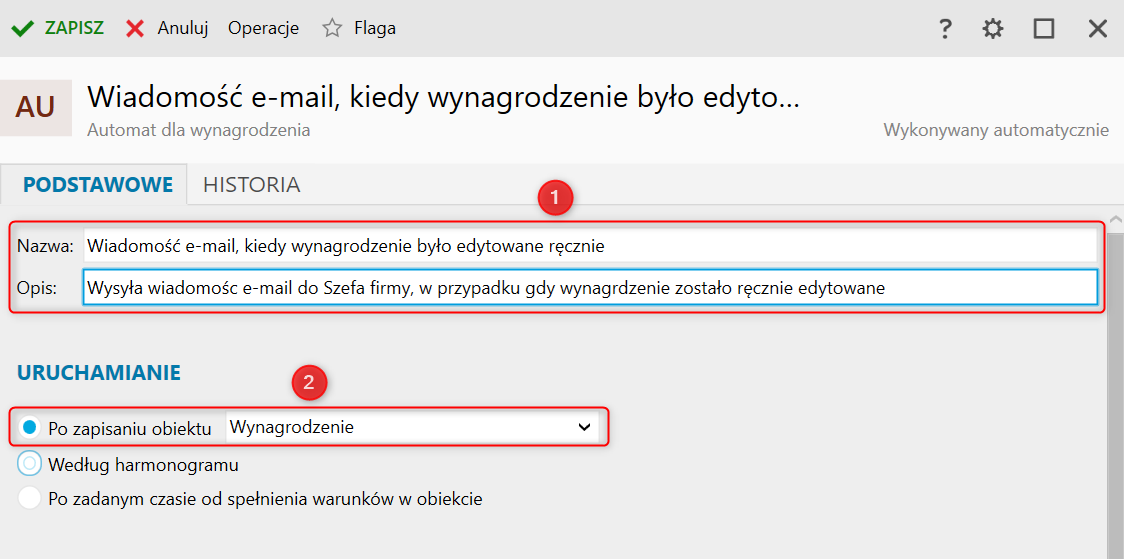The image size is (1124, 559).
Task: Select 'Po zapisaniu obiektu' radio button
Action: click(30, 428)
